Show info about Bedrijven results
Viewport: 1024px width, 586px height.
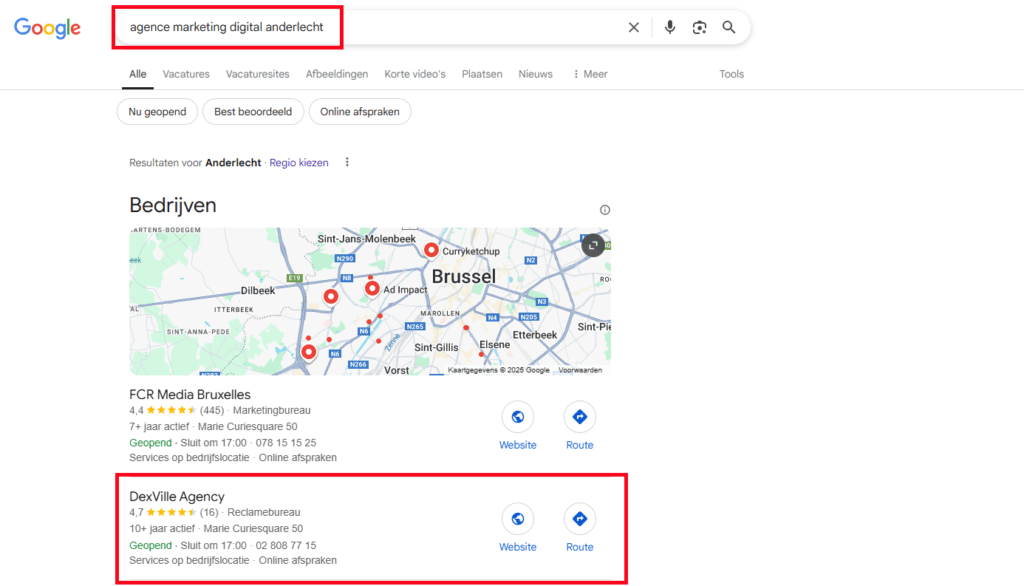pyautogui.click(x=605, y=210)
